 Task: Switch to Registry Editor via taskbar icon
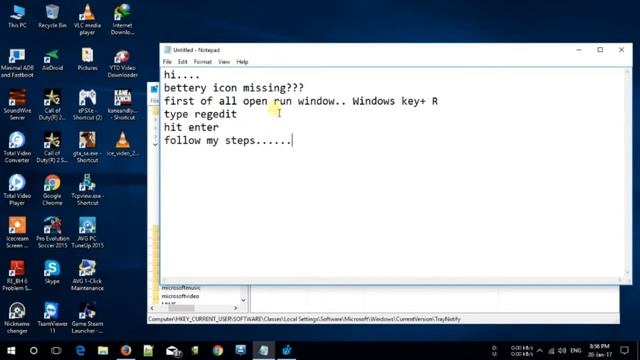coord(287,351)
